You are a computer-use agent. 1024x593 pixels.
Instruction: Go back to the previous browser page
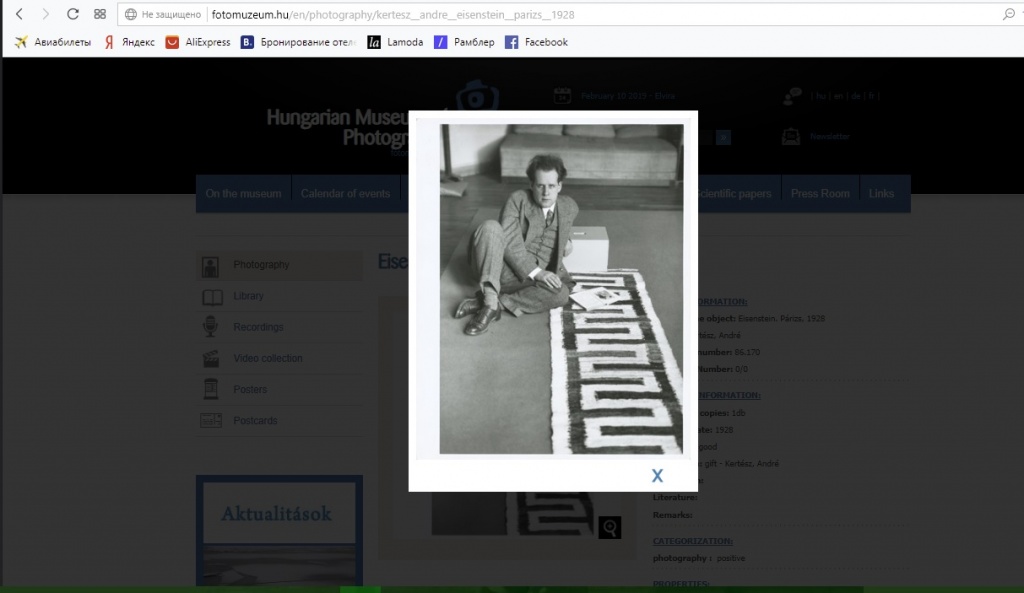pyautogui.click(x=19, y=14)
